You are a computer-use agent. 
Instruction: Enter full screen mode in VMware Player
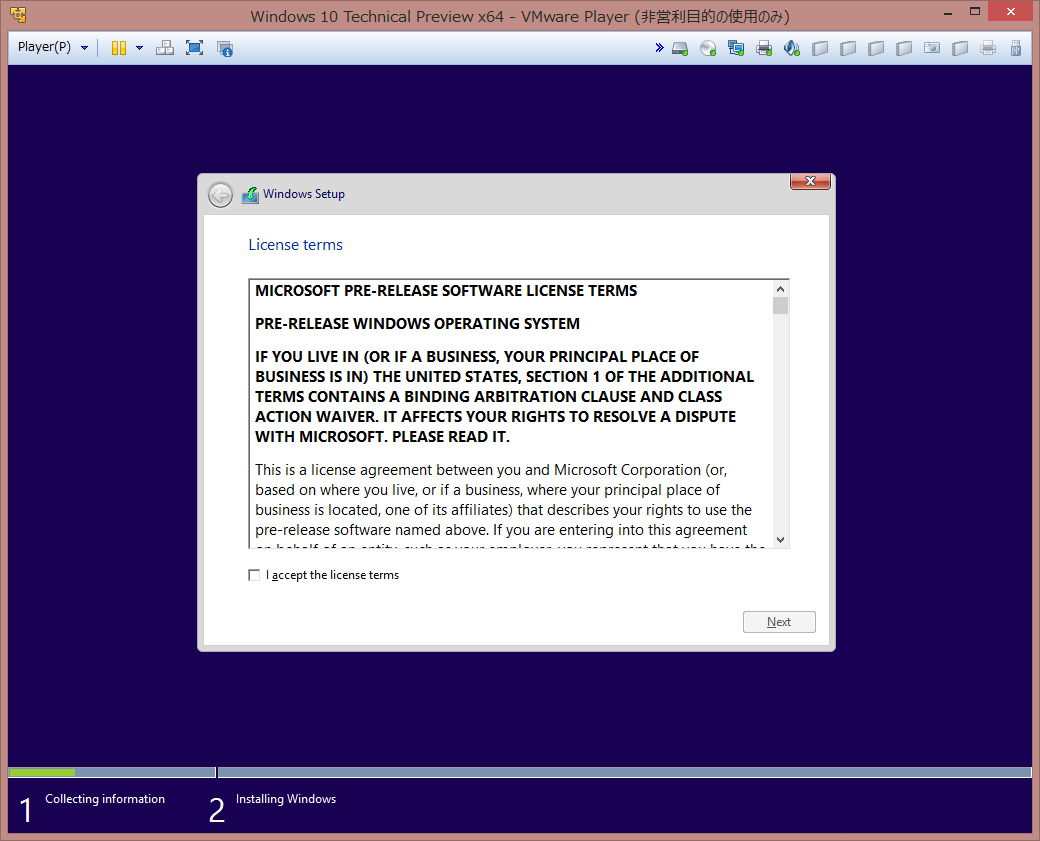[194, 48]
